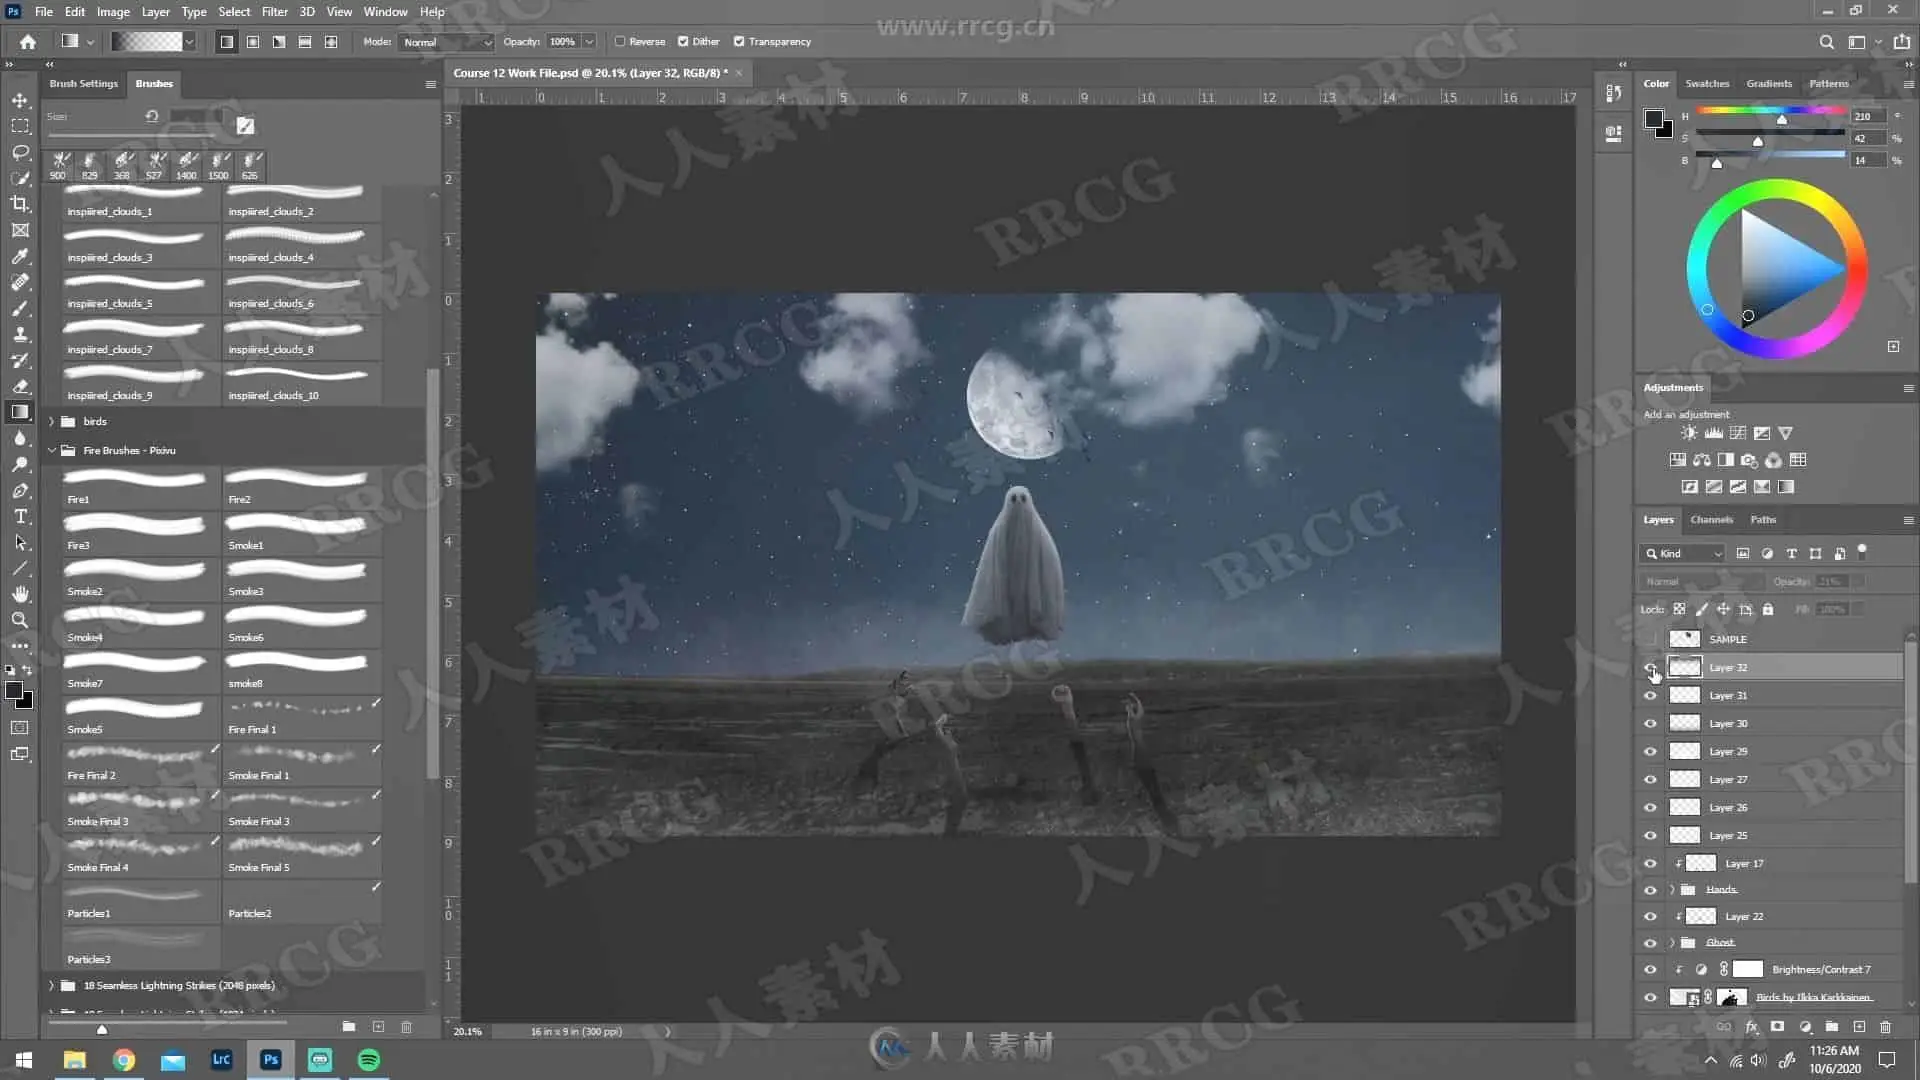
Task: Select the Eyedropper tool
Action: (20, 256)
